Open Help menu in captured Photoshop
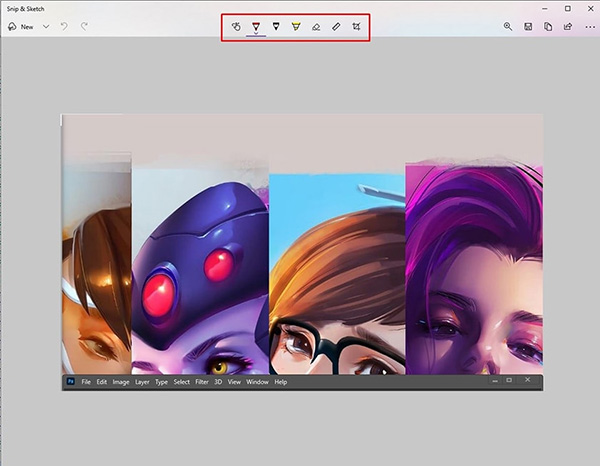 pyautogui.click(x=280, y=382)
